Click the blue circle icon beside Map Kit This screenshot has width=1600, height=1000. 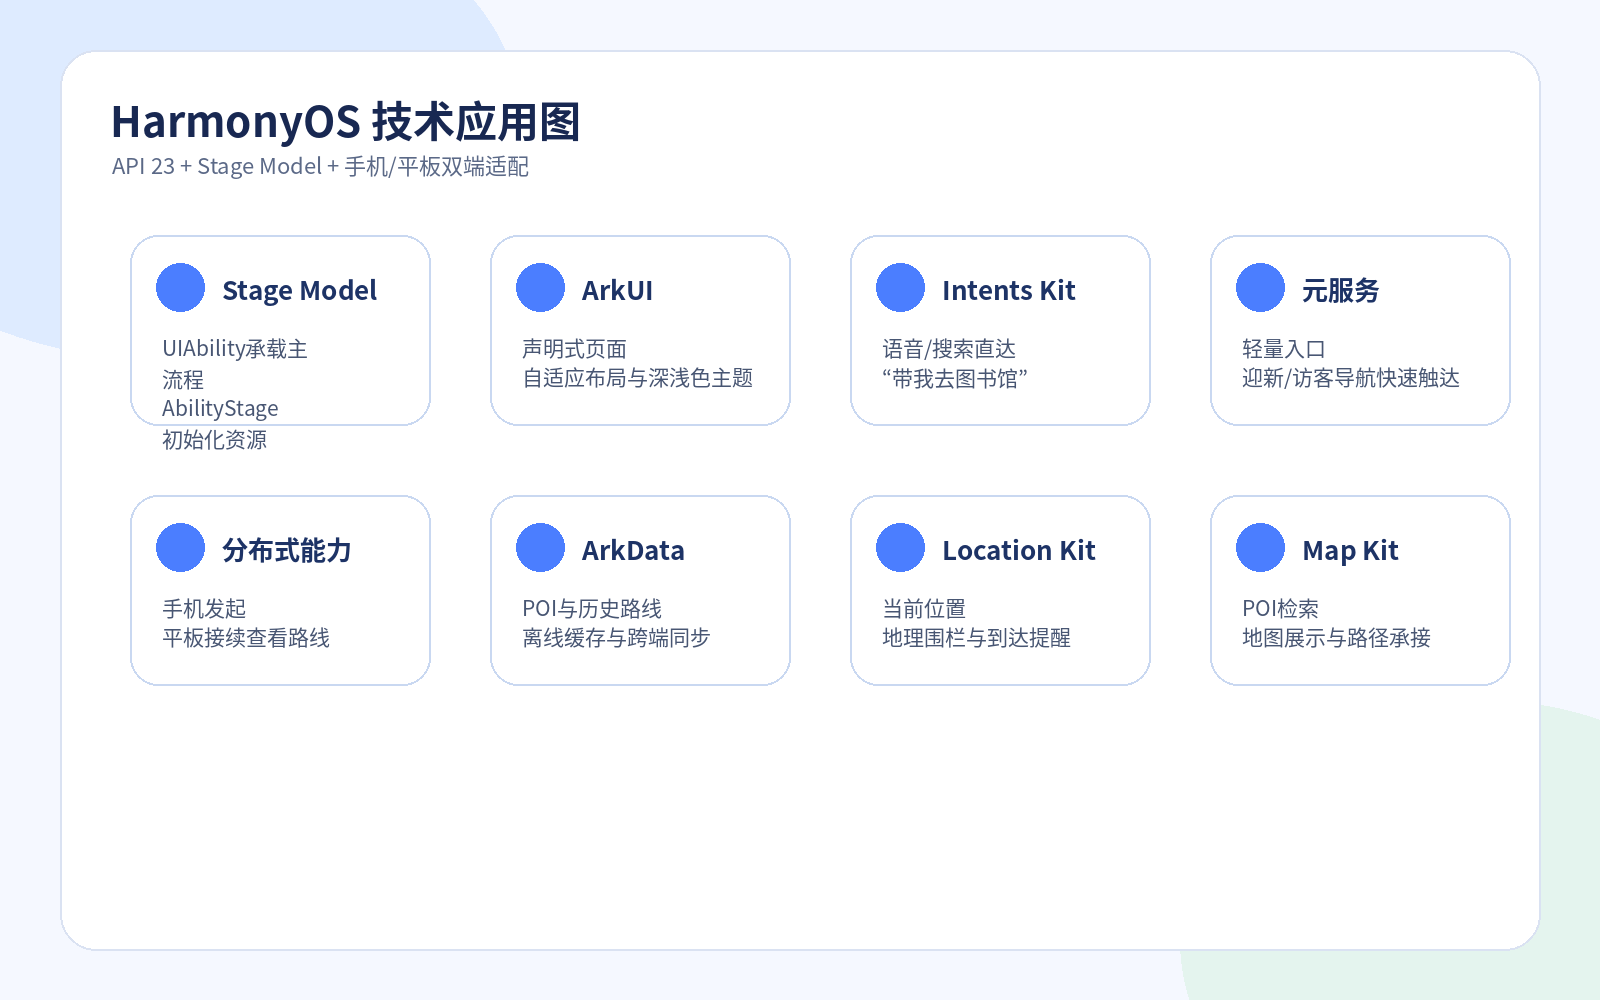coord(1261,548)
